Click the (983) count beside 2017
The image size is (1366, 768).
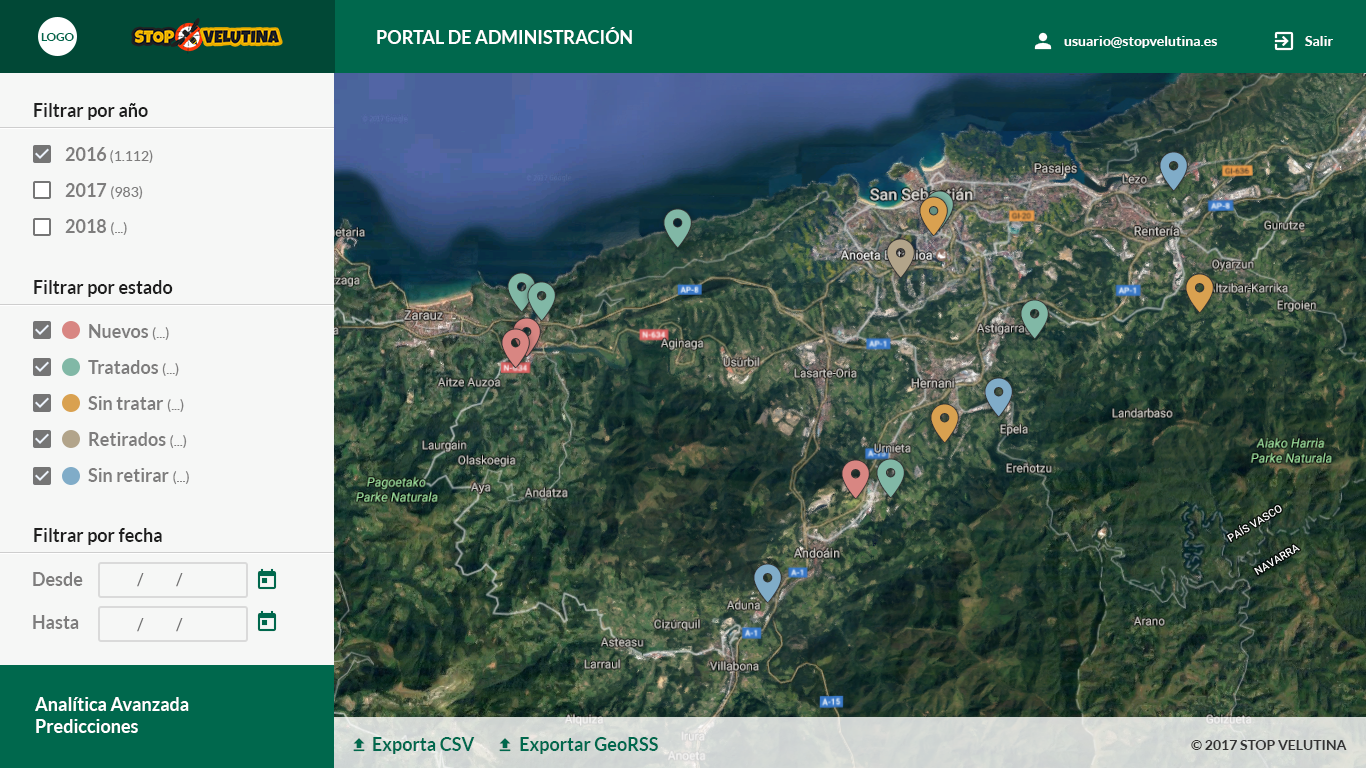tap(125, 192)
